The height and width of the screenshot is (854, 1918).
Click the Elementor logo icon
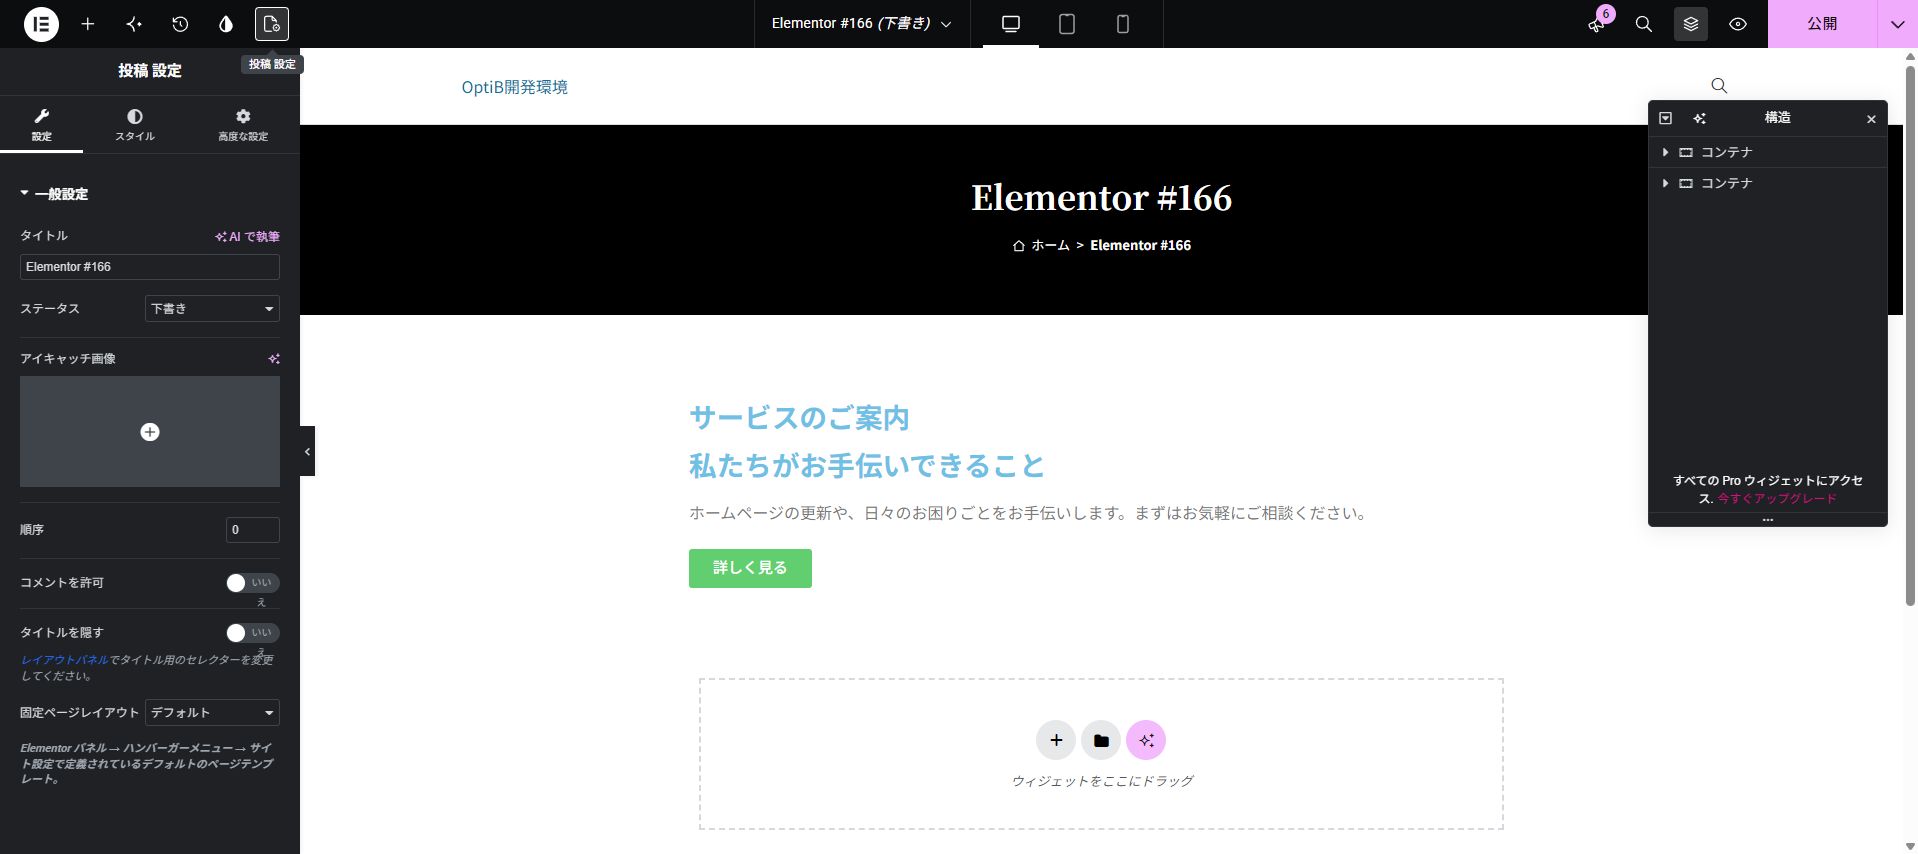click(x=41, y=24)
